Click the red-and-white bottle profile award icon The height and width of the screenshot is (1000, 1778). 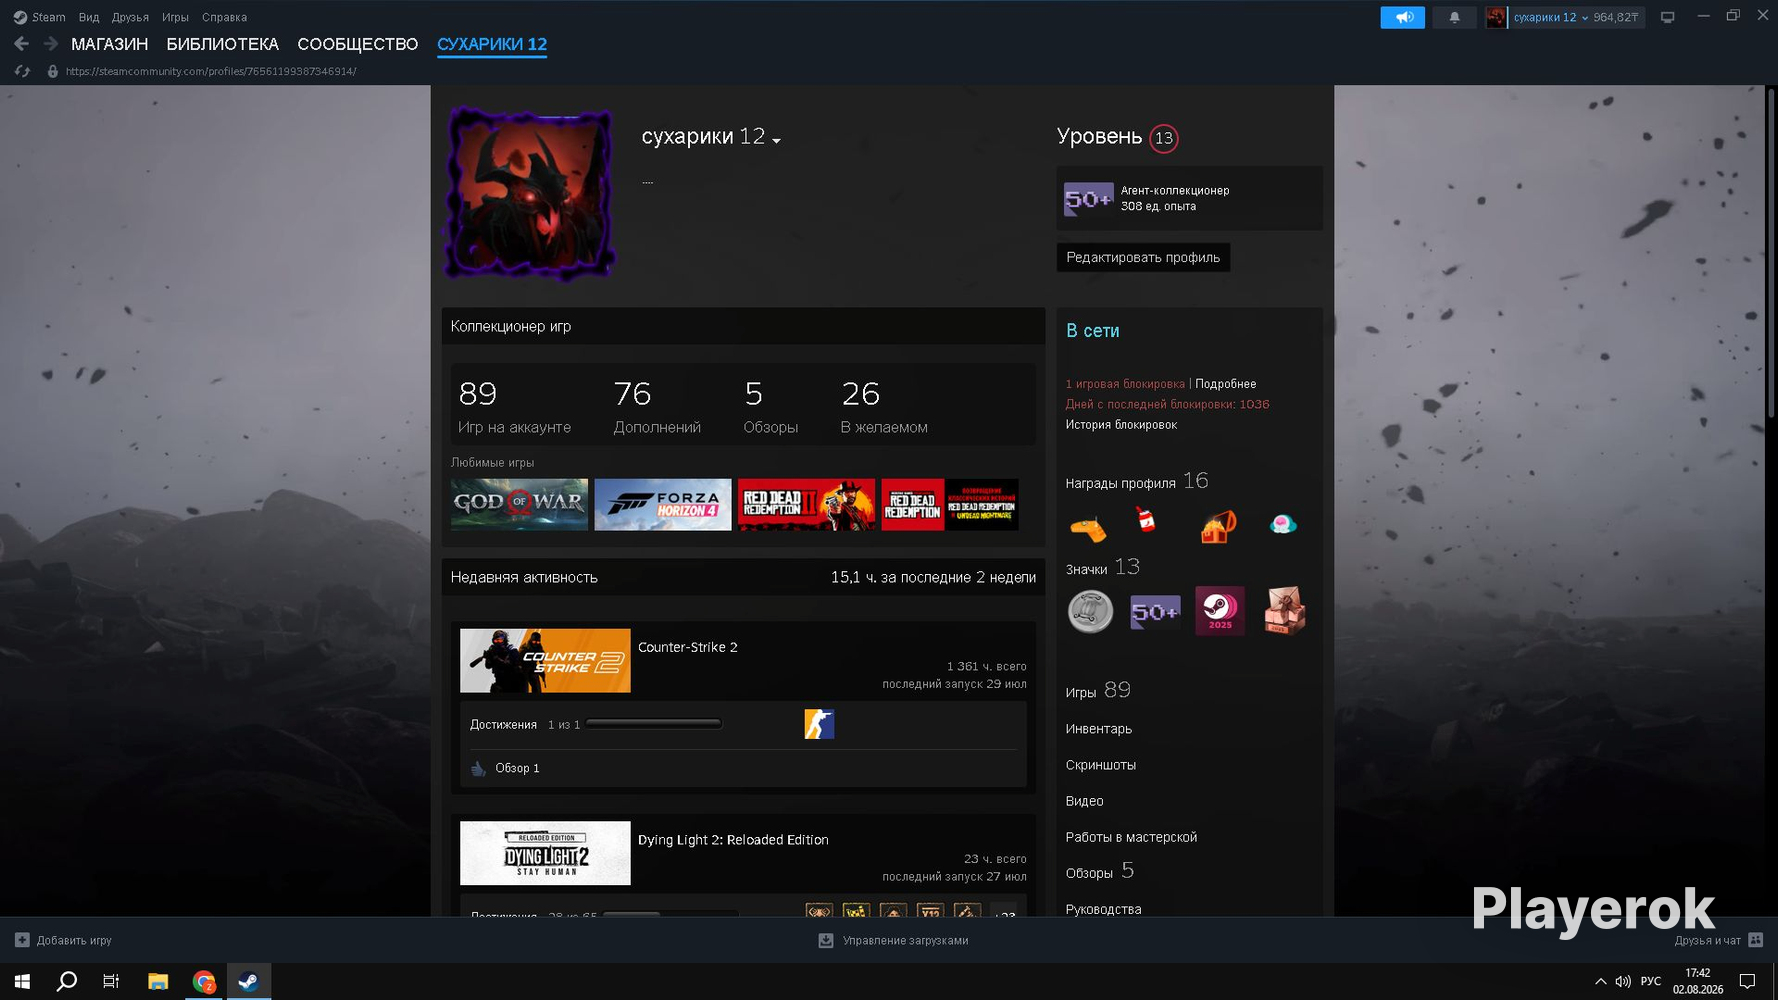(x=1146, y=521)
